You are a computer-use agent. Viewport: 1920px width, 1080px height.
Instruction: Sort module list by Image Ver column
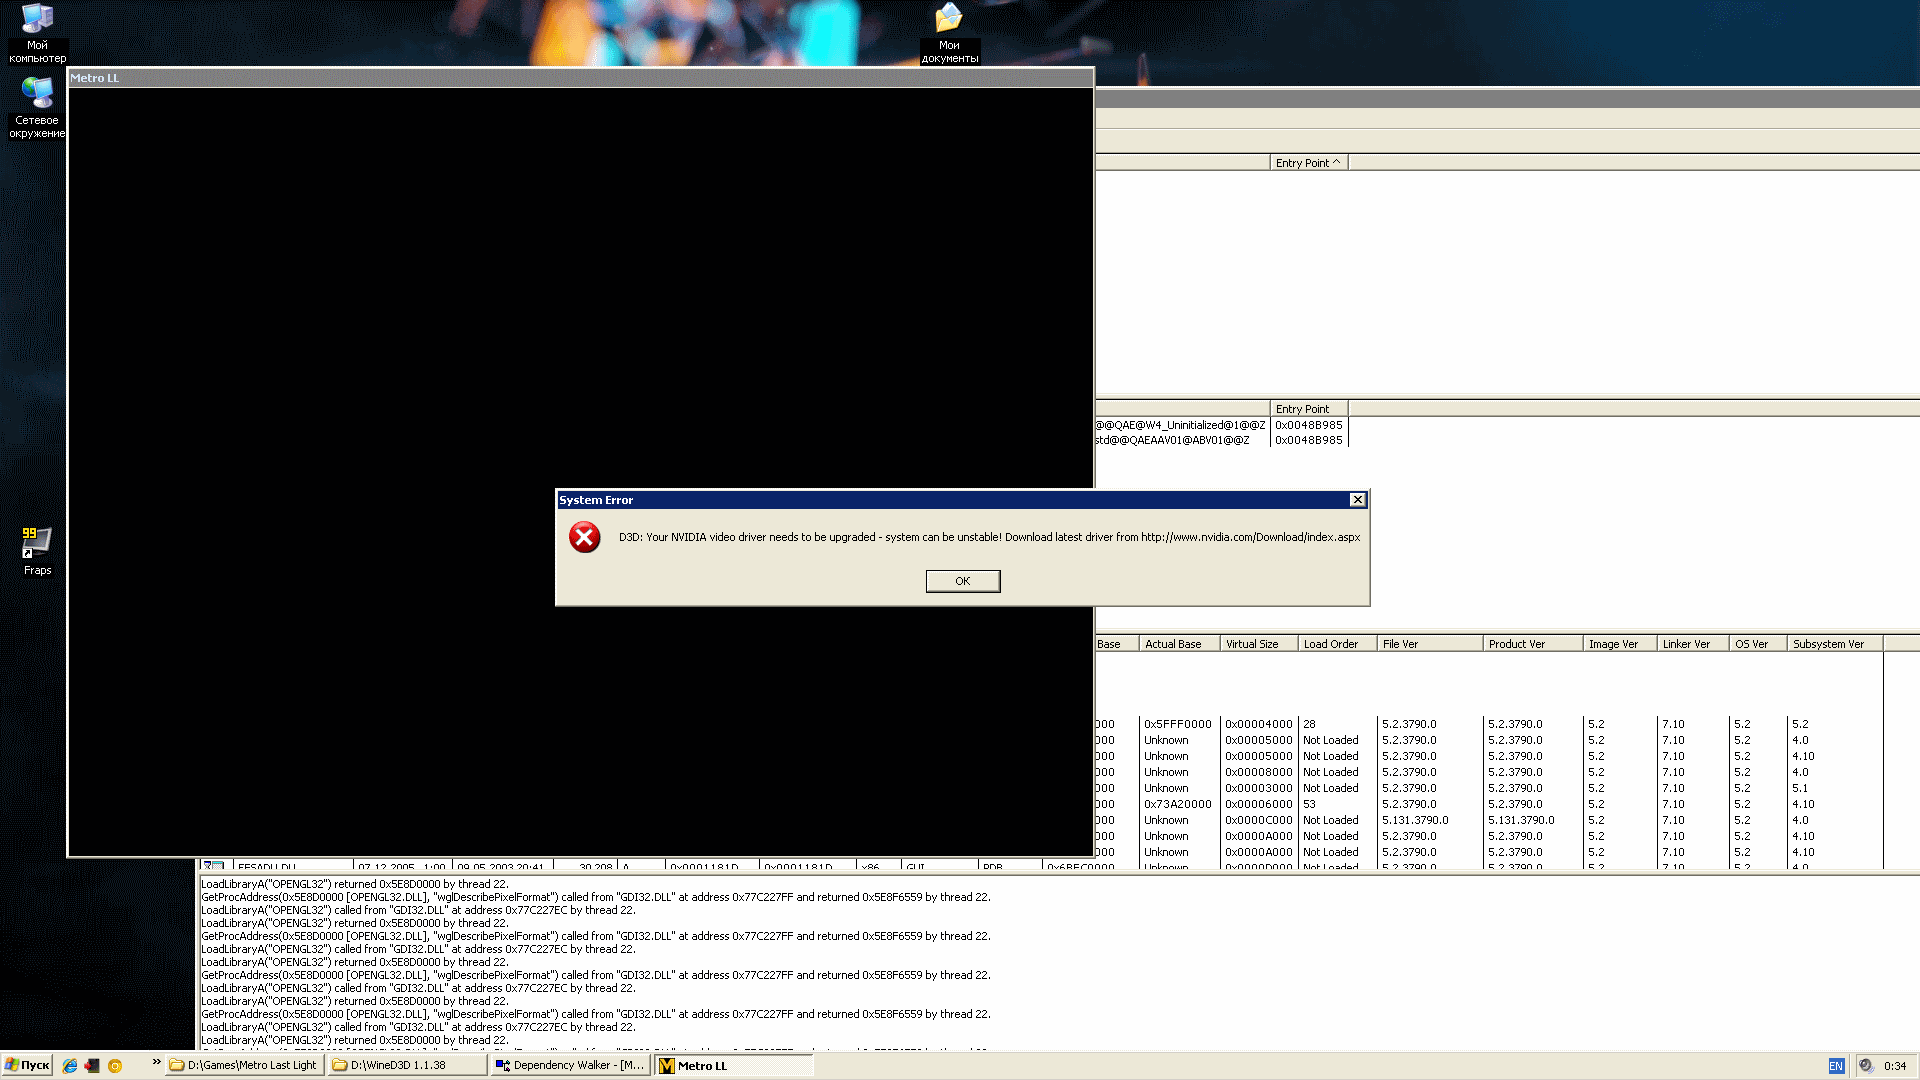[x=1620, y=644]
